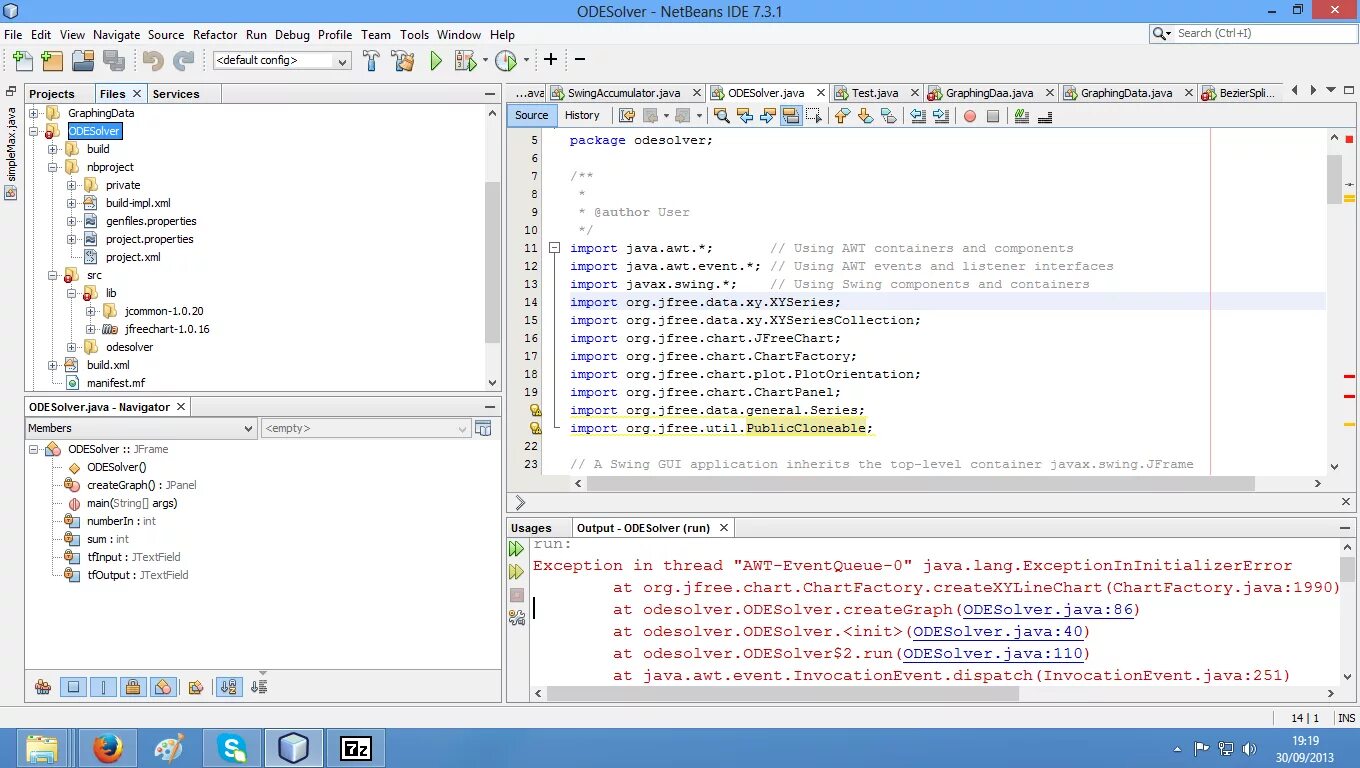Expand the jcommon-1.0.20 node

tap(90, 311)
